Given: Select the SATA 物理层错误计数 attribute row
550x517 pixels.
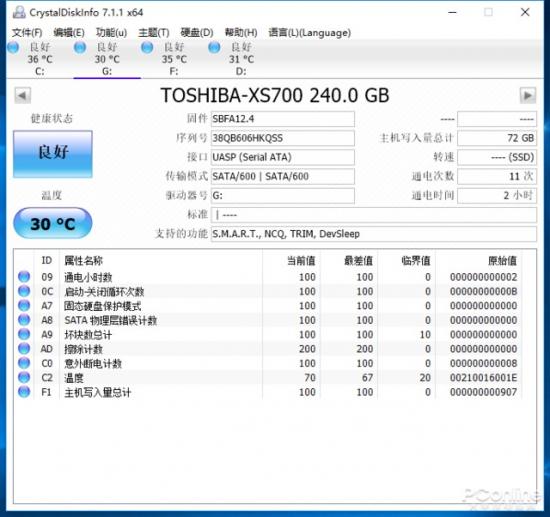Looking at the screenshot, I should click(269, 320).
